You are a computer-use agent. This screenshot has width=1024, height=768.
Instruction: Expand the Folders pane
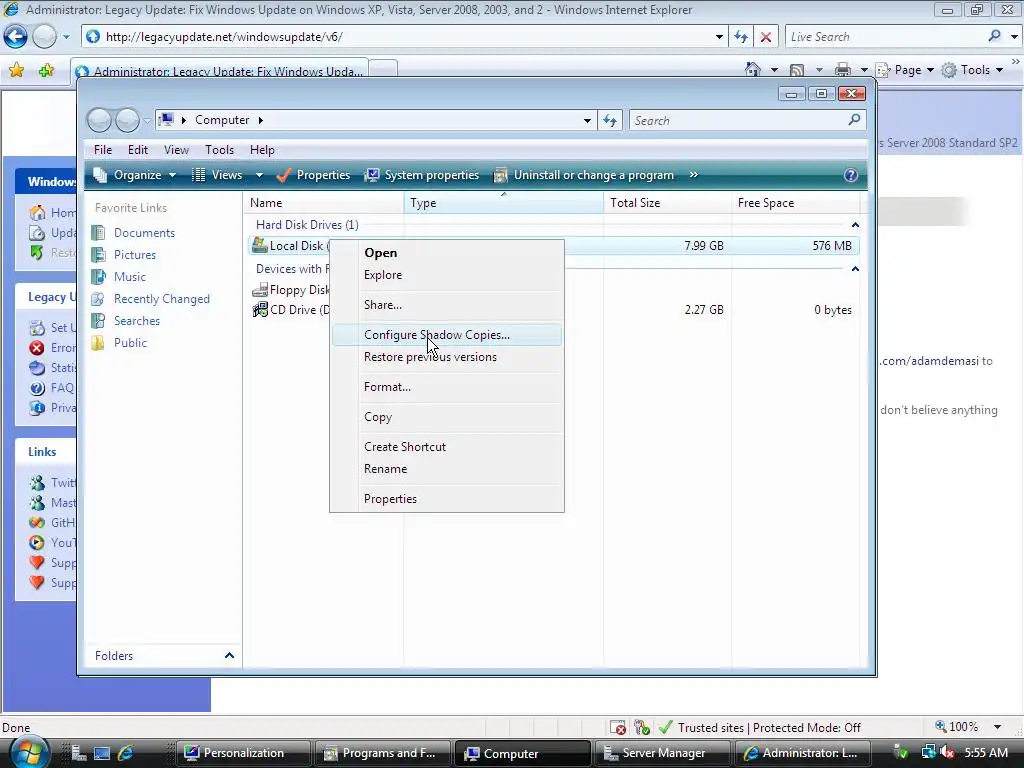click(229, 655)
